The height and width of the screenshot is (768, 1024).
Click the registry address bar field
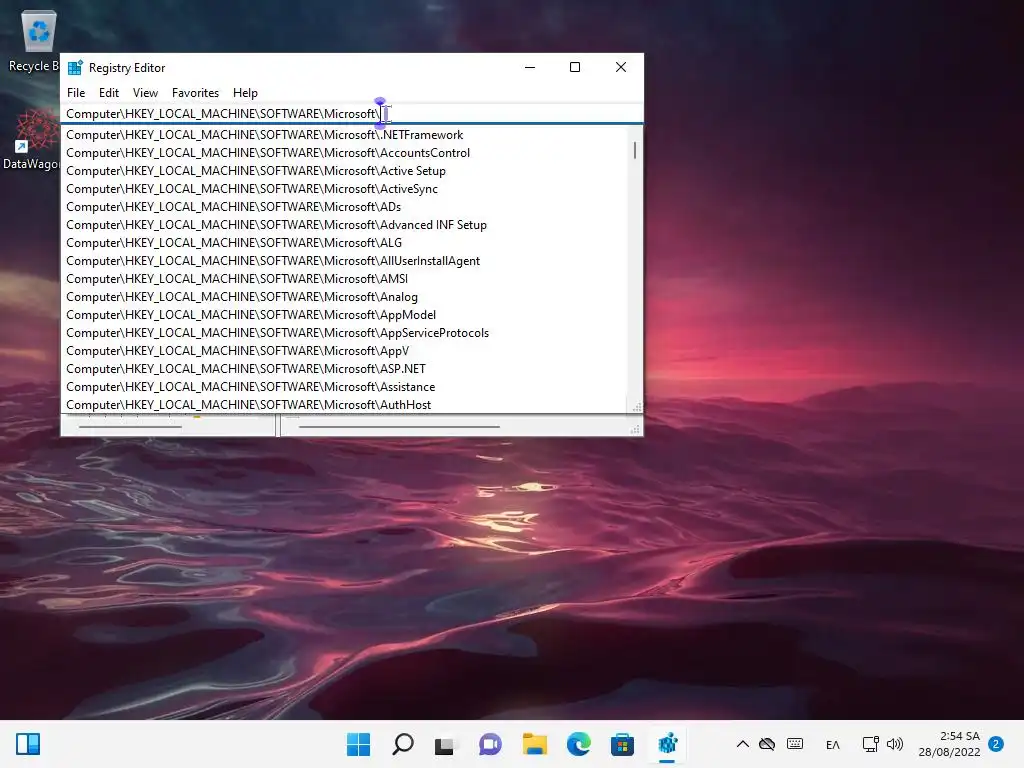(x=352, y=114)
